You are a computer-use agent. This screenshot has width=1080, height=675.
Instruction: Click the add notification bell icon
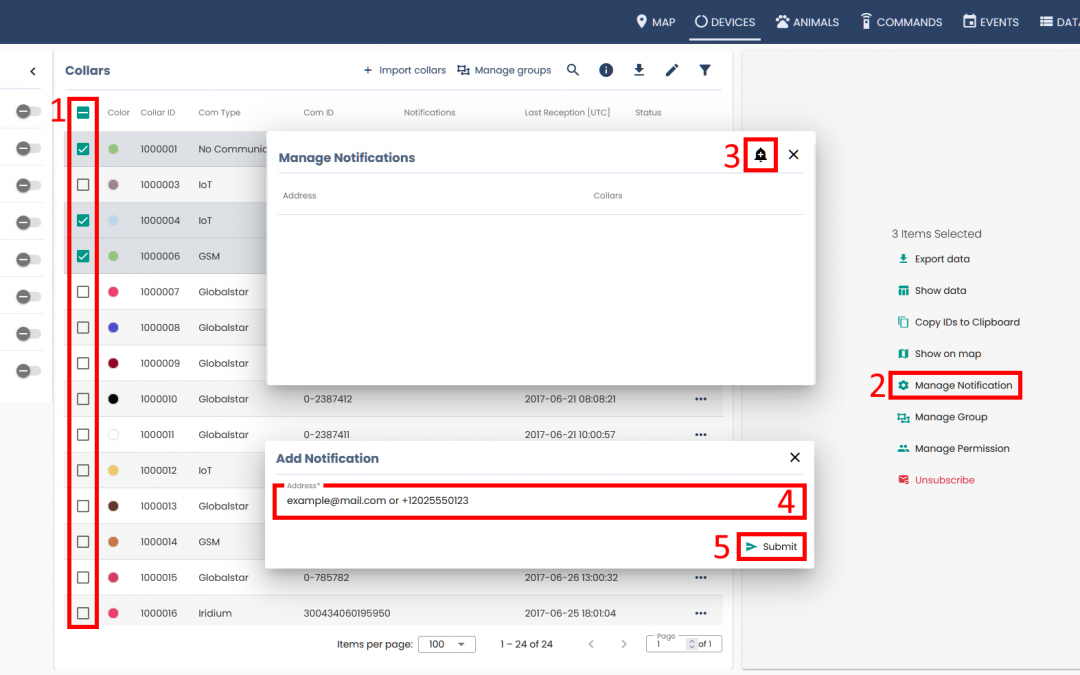[761, 155]
